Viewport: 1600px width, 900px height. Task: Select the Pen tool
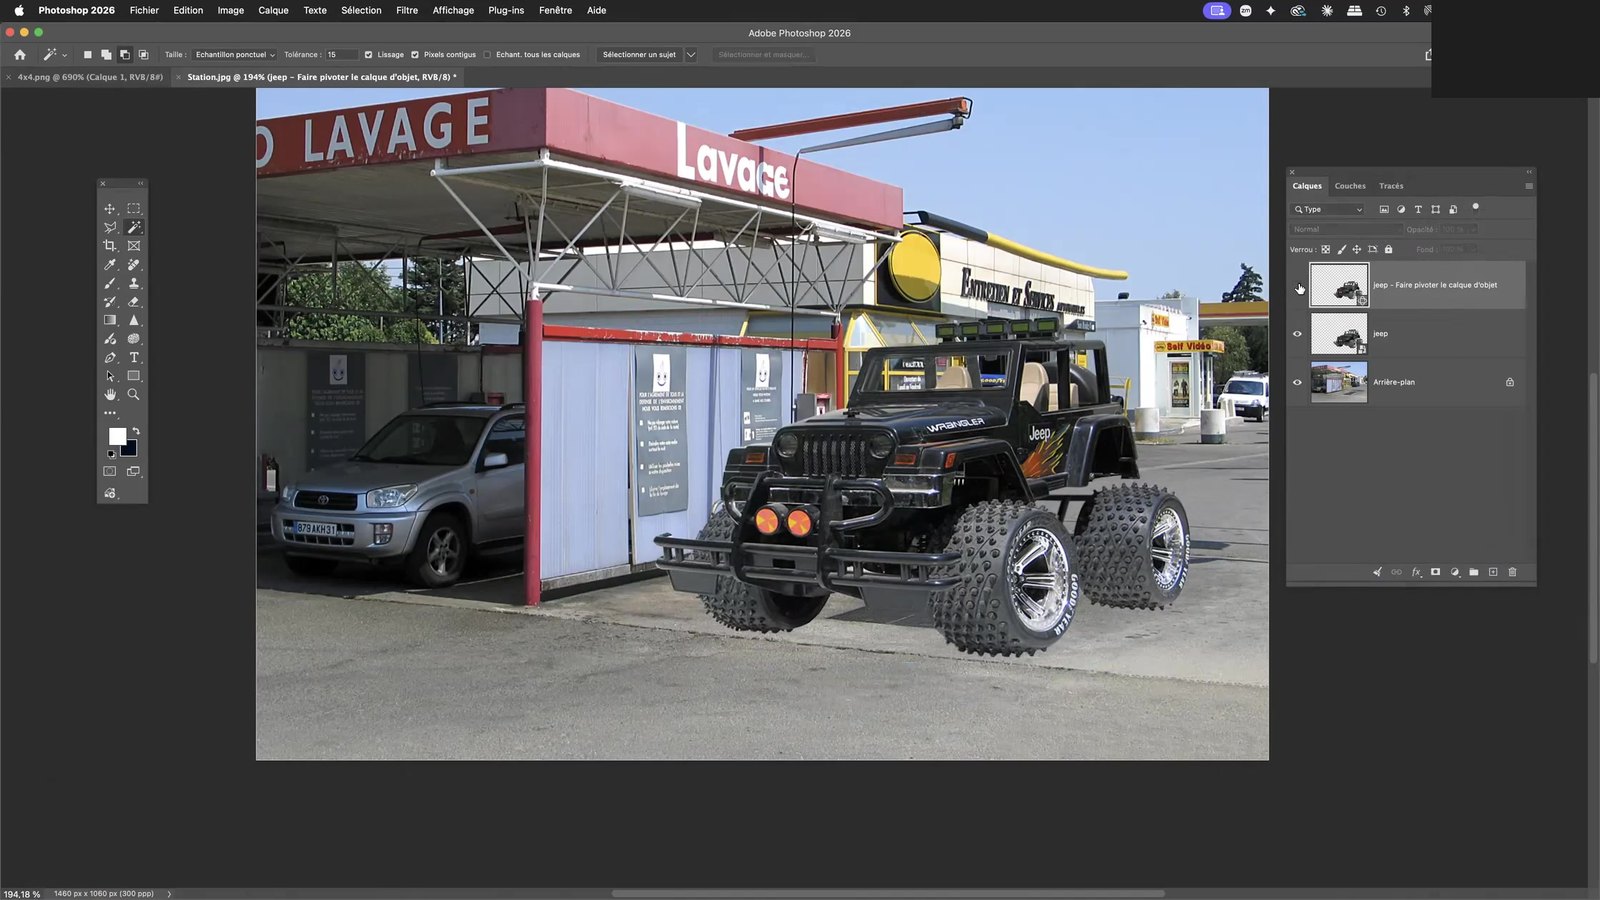click(110, 358)
